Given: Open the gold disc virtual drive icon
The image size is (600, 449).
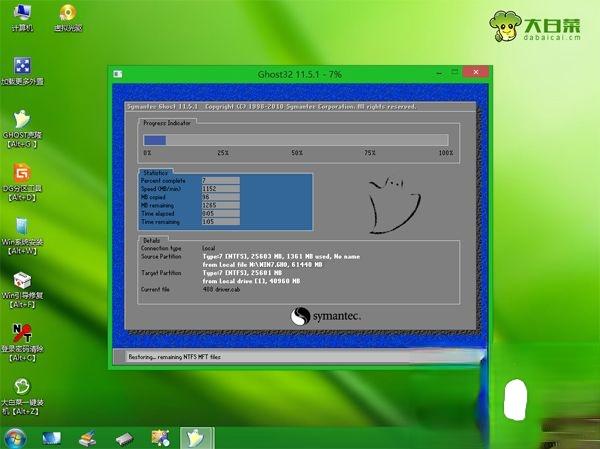Looking at the screenshot, I should tap(68, 18).
